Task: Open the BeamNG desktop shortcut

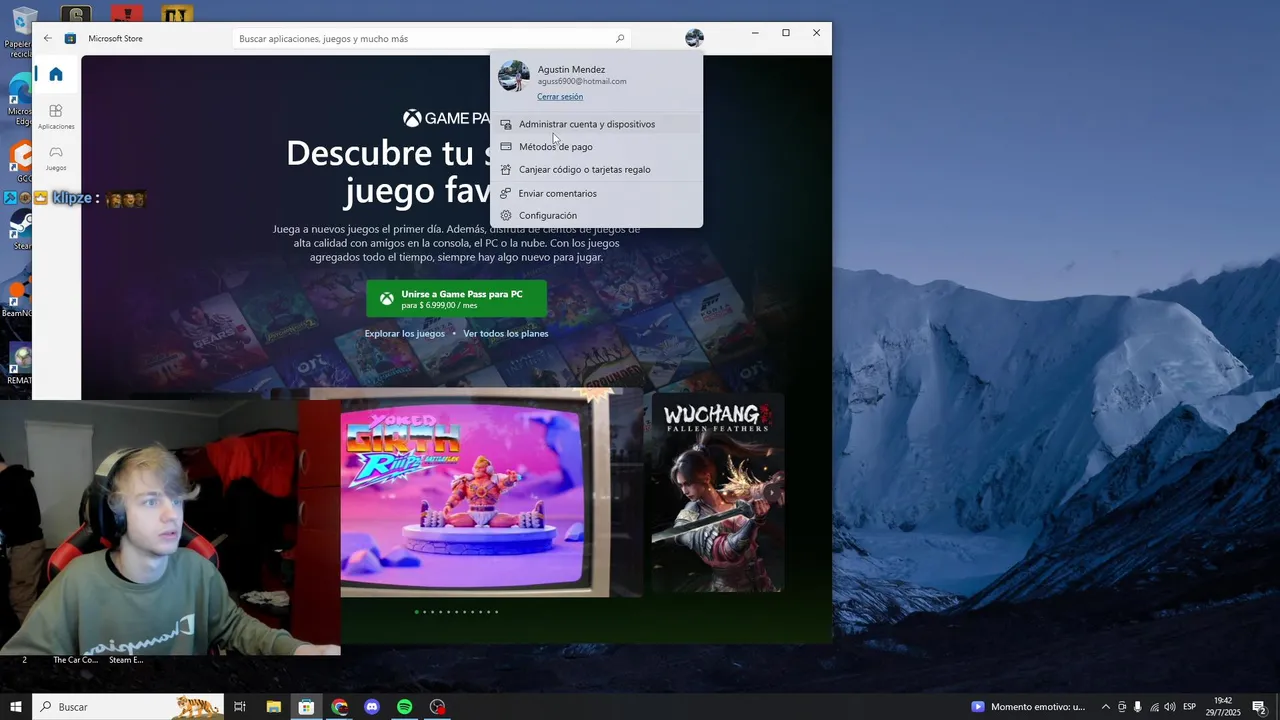Action: (18, 298)
